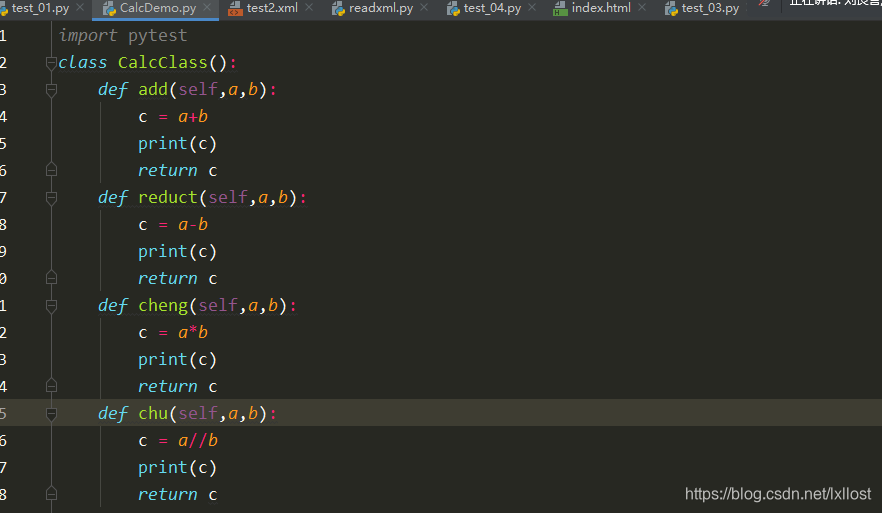Click fold end marker at add's return c
This screenshot has height=513, width=882.
(51, 170)
